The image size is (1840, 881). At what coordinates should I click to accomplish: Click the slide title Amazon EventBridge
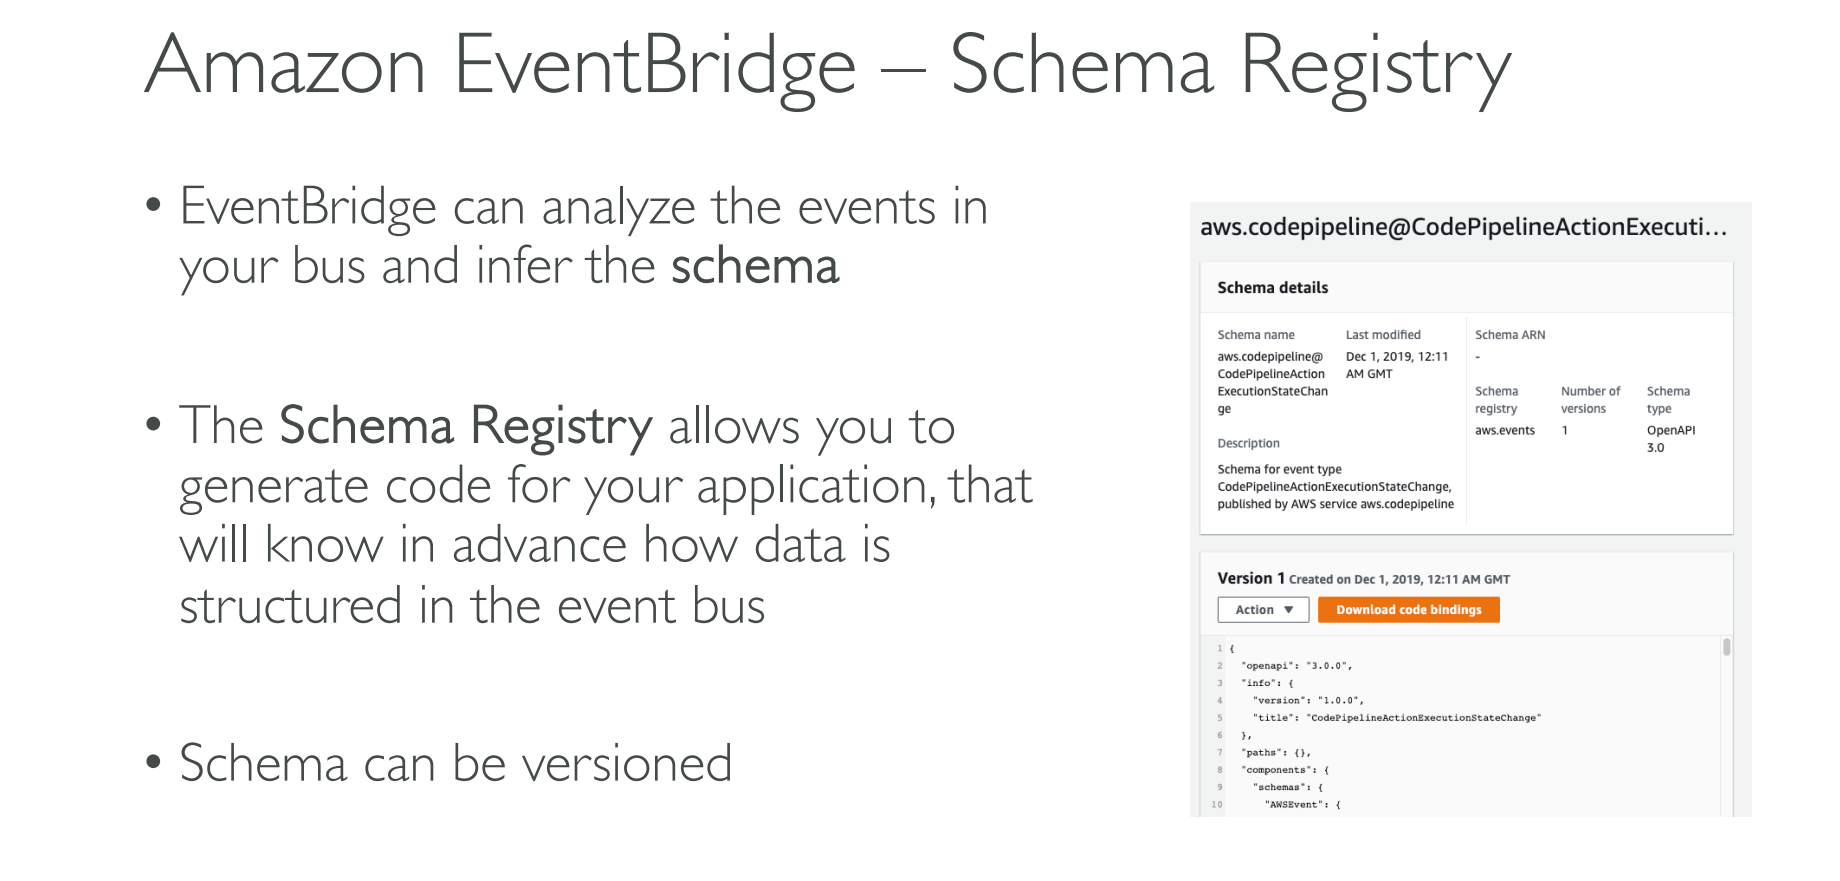point(828,66)
